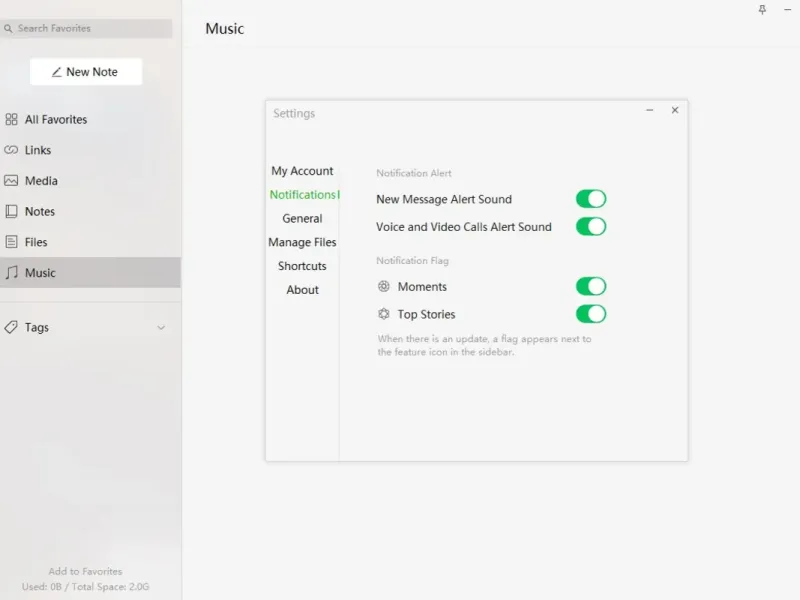Minimize the main Favorites window
The image size is (800, 600).
point(788,10)
